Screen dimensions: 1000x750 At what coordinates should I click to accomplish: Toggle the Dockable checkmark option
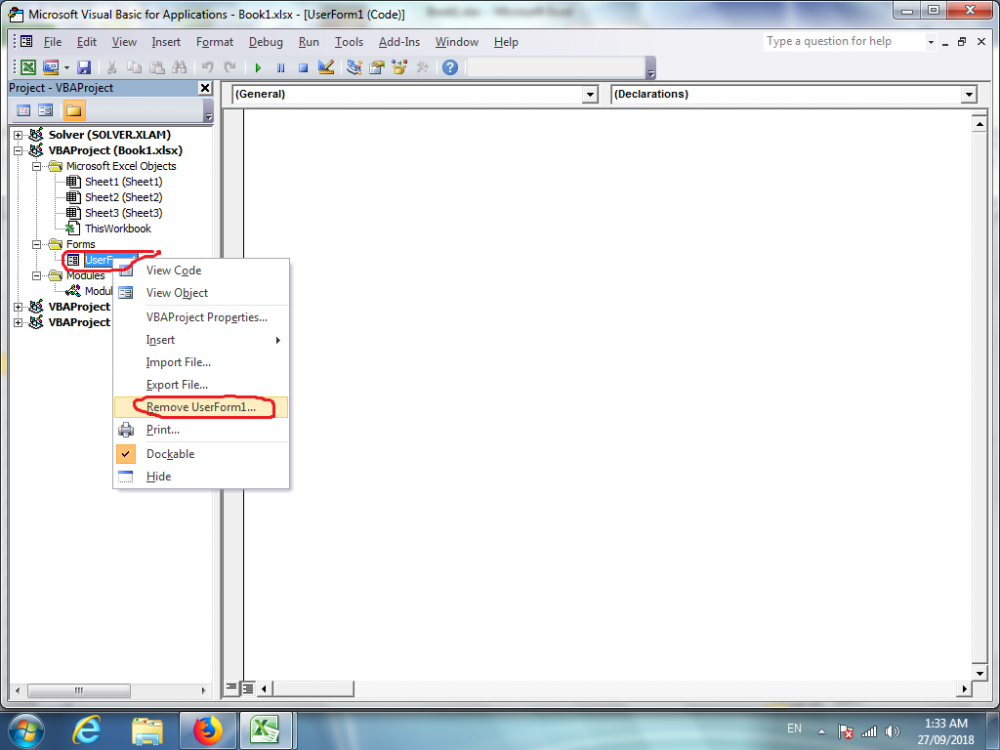pos(201,454)
